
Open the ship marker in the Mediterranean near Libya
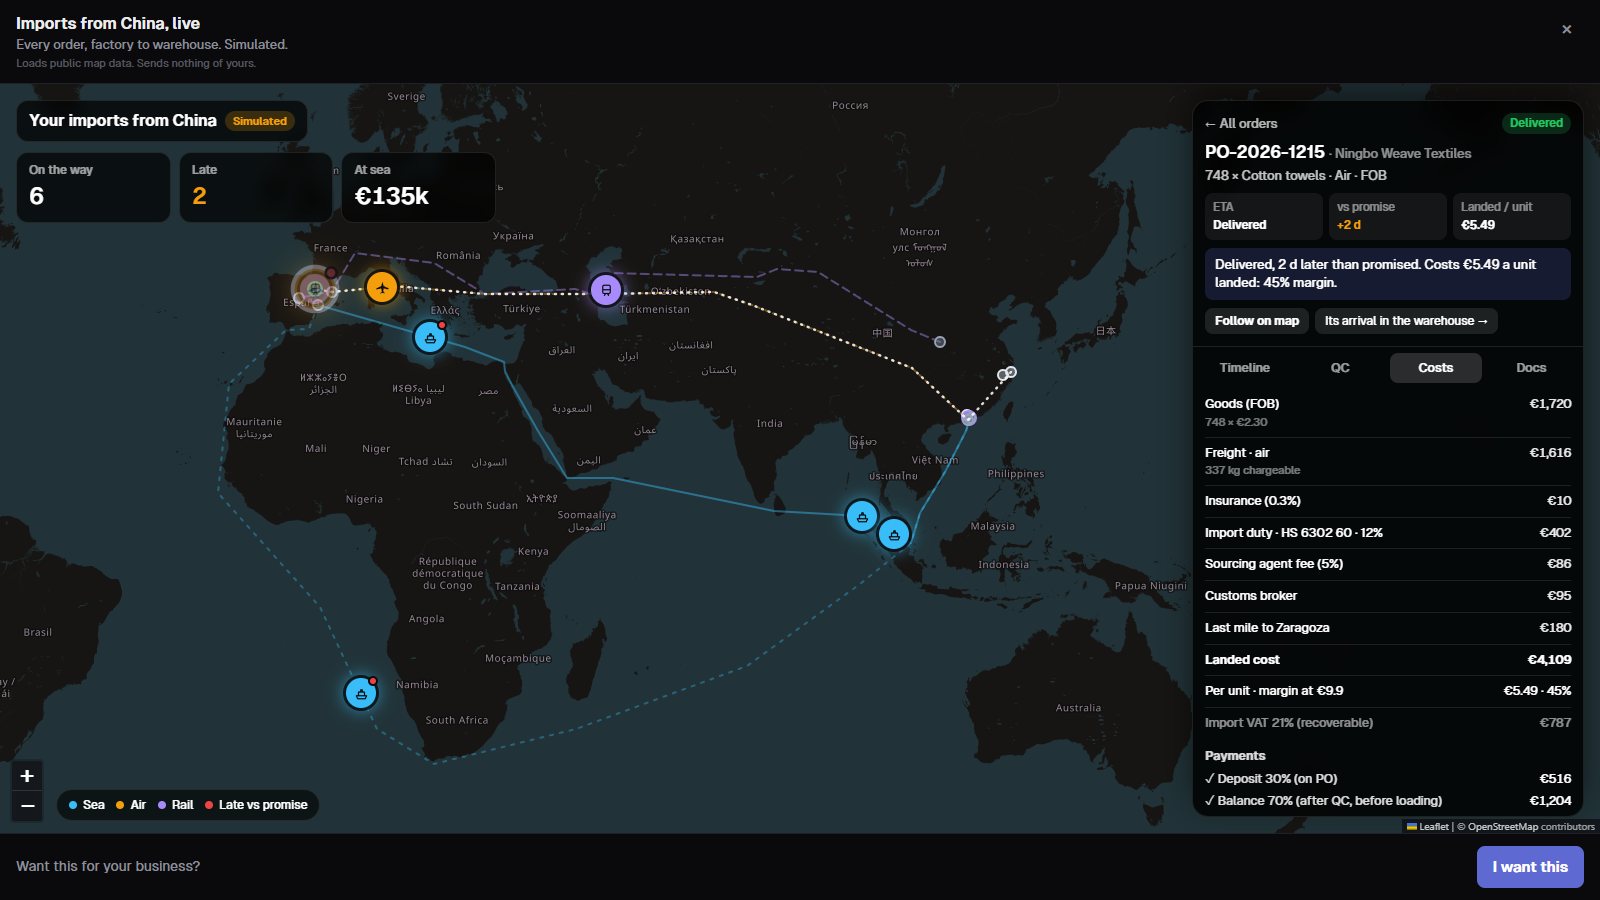tap(430, 337)
